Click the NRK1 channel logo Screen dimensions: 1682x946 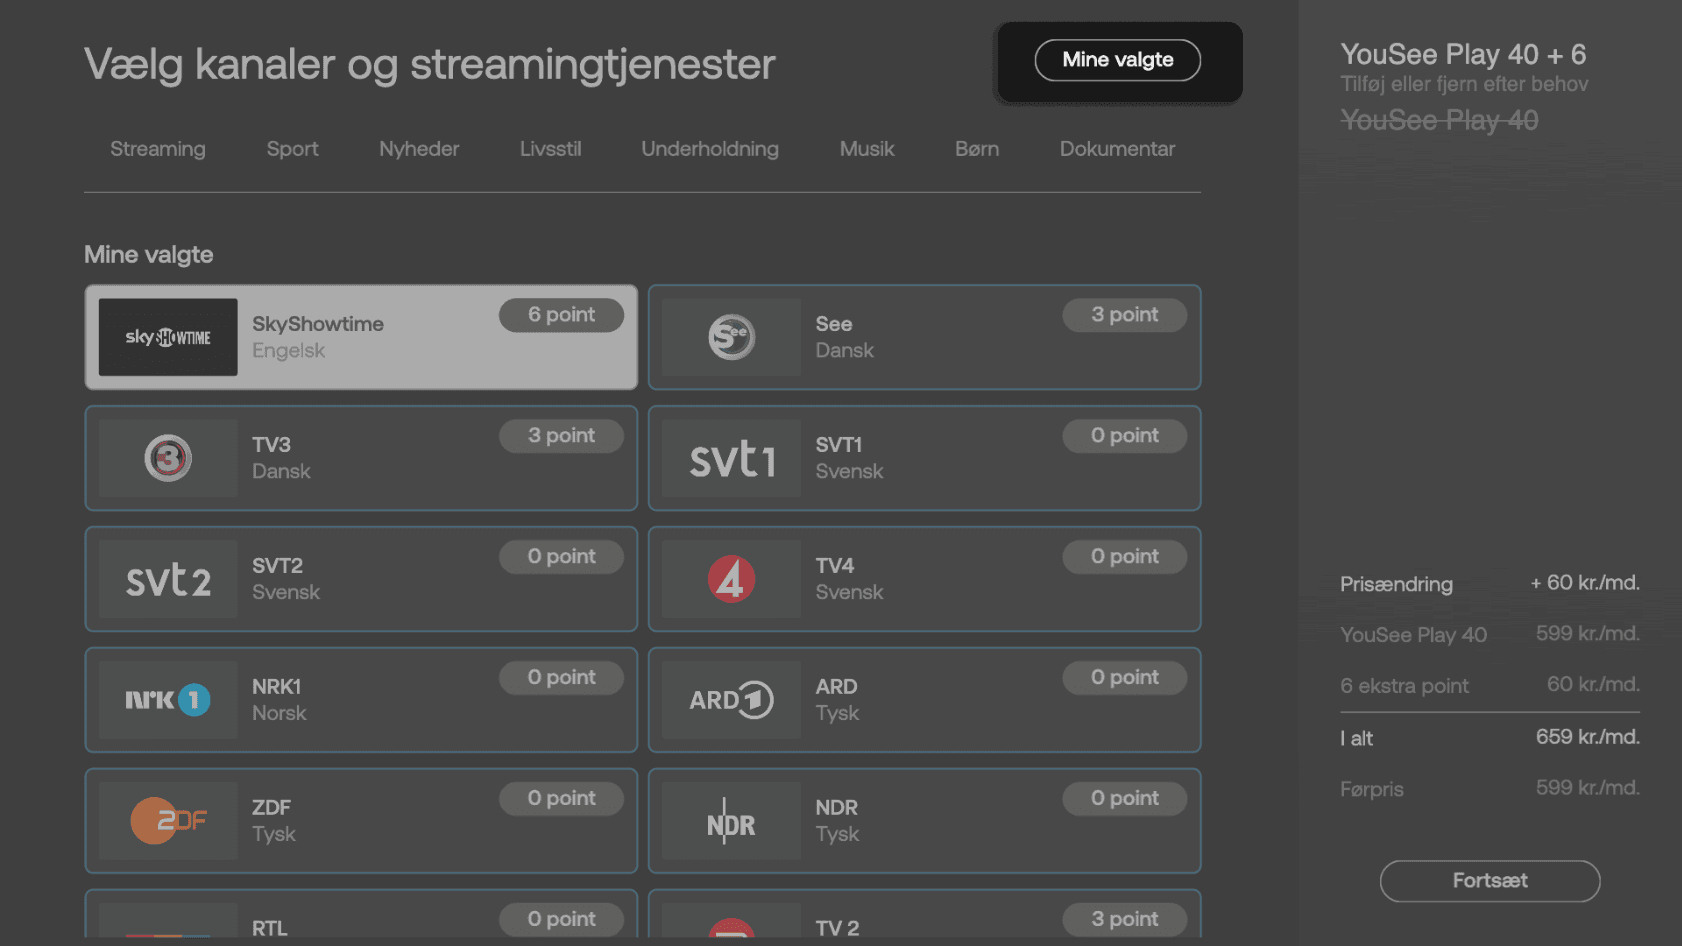[x=168, y=700]
